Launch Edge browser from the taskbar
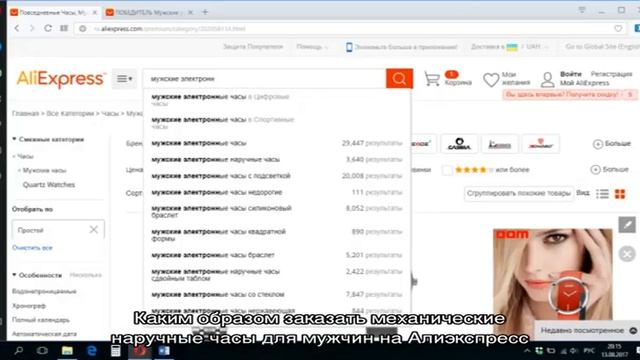Image resolution: width=640 pixels, height=360 pixels. point(91,351)
